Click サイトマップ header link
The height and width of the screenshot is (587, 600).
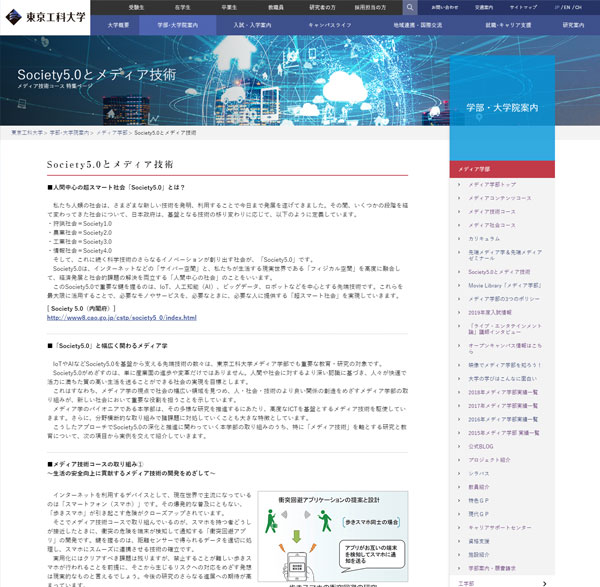[x=523, y=7]
